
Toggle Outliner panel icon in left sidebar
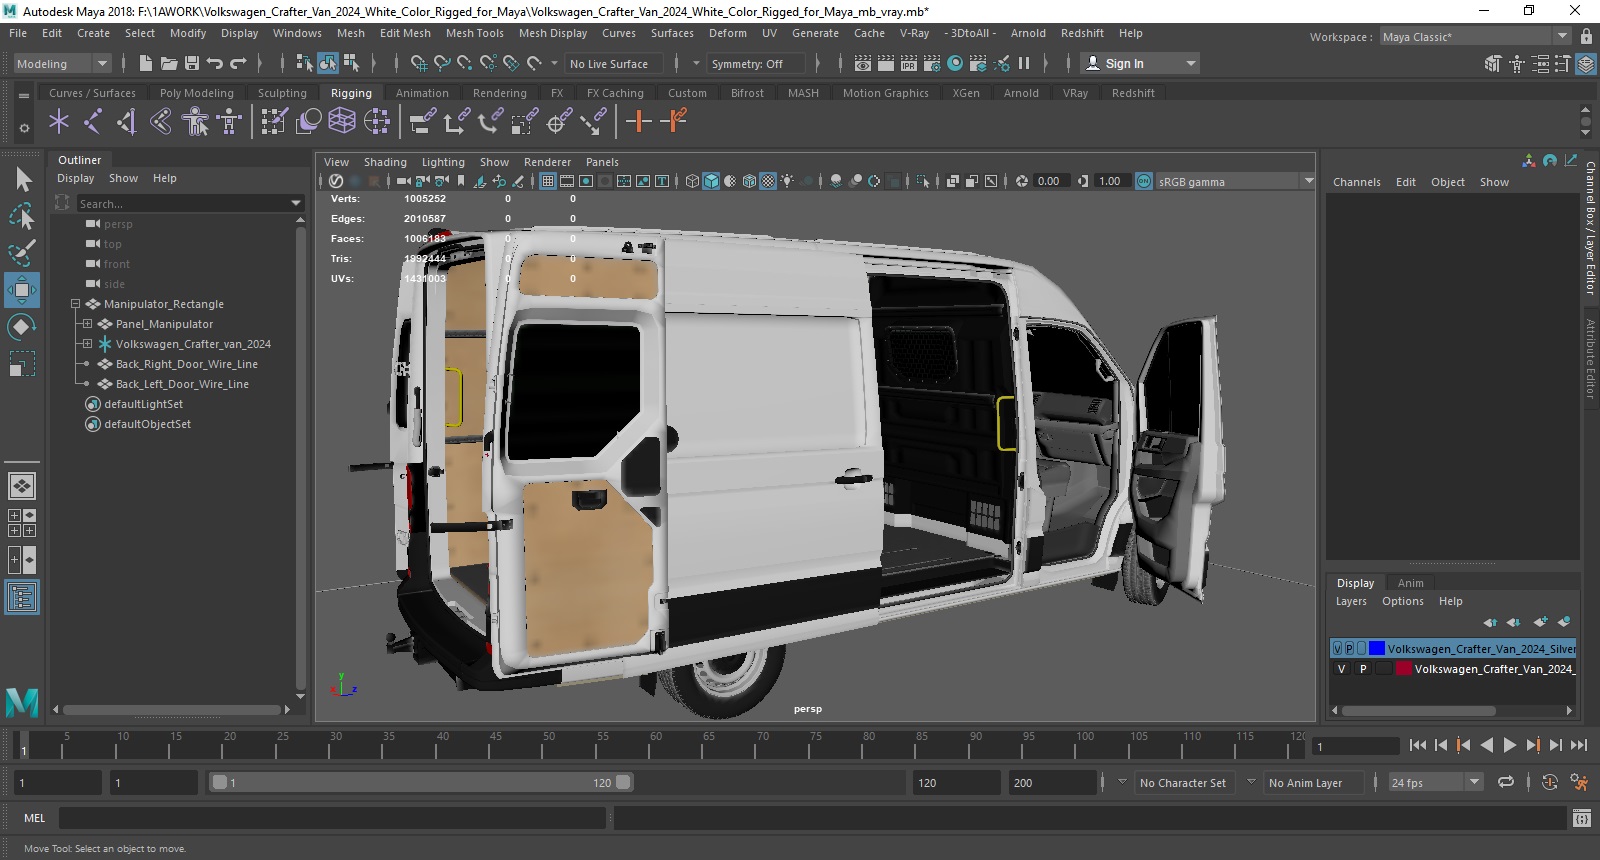click(22, 598)
